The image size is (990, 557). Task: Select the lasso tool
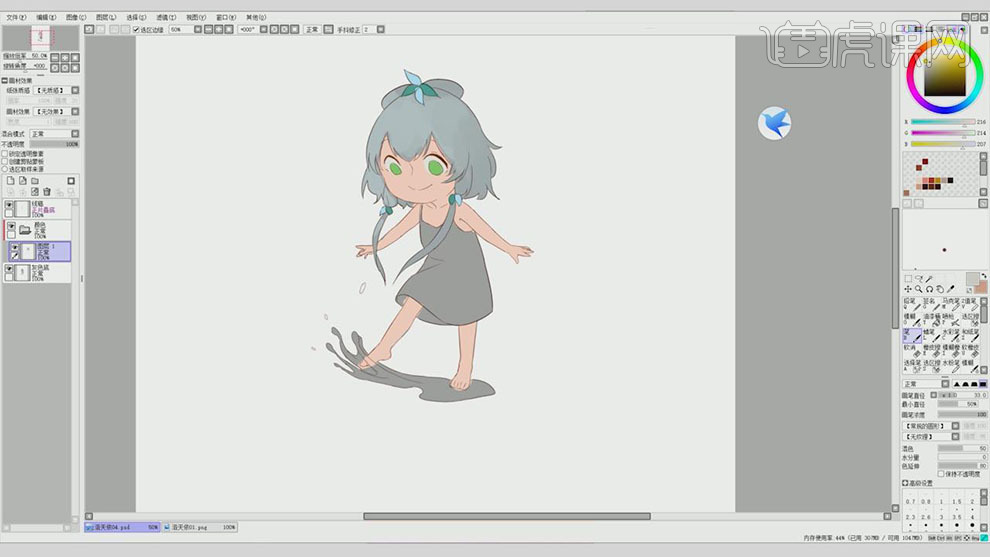tap(919, 278)
